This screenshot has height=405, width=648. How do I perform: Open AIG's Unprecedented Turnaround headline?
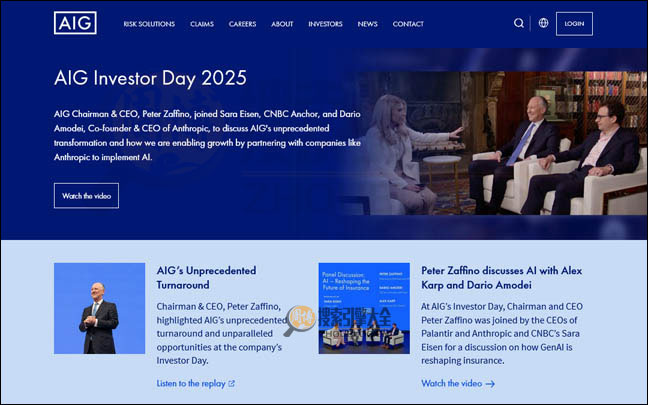206,278
